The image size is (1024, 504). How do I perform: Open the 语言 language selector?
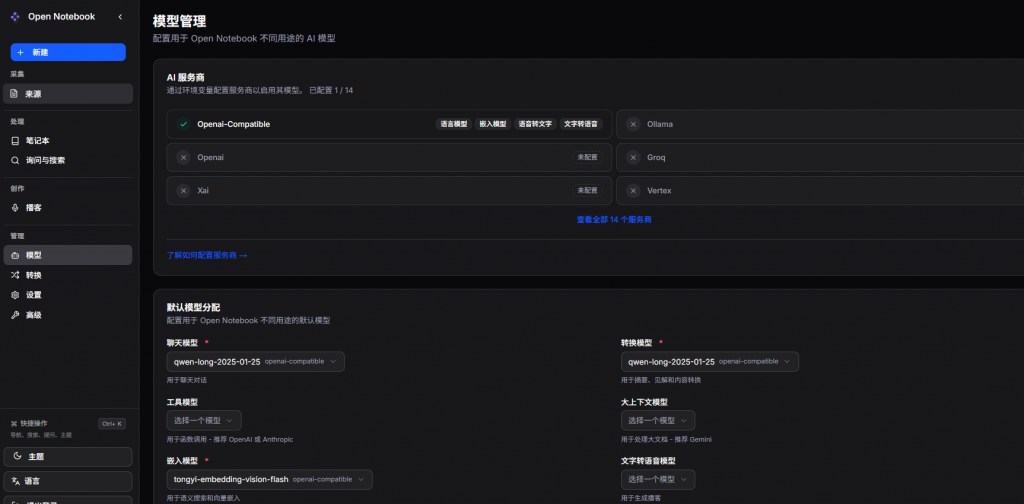pos(68,481)
